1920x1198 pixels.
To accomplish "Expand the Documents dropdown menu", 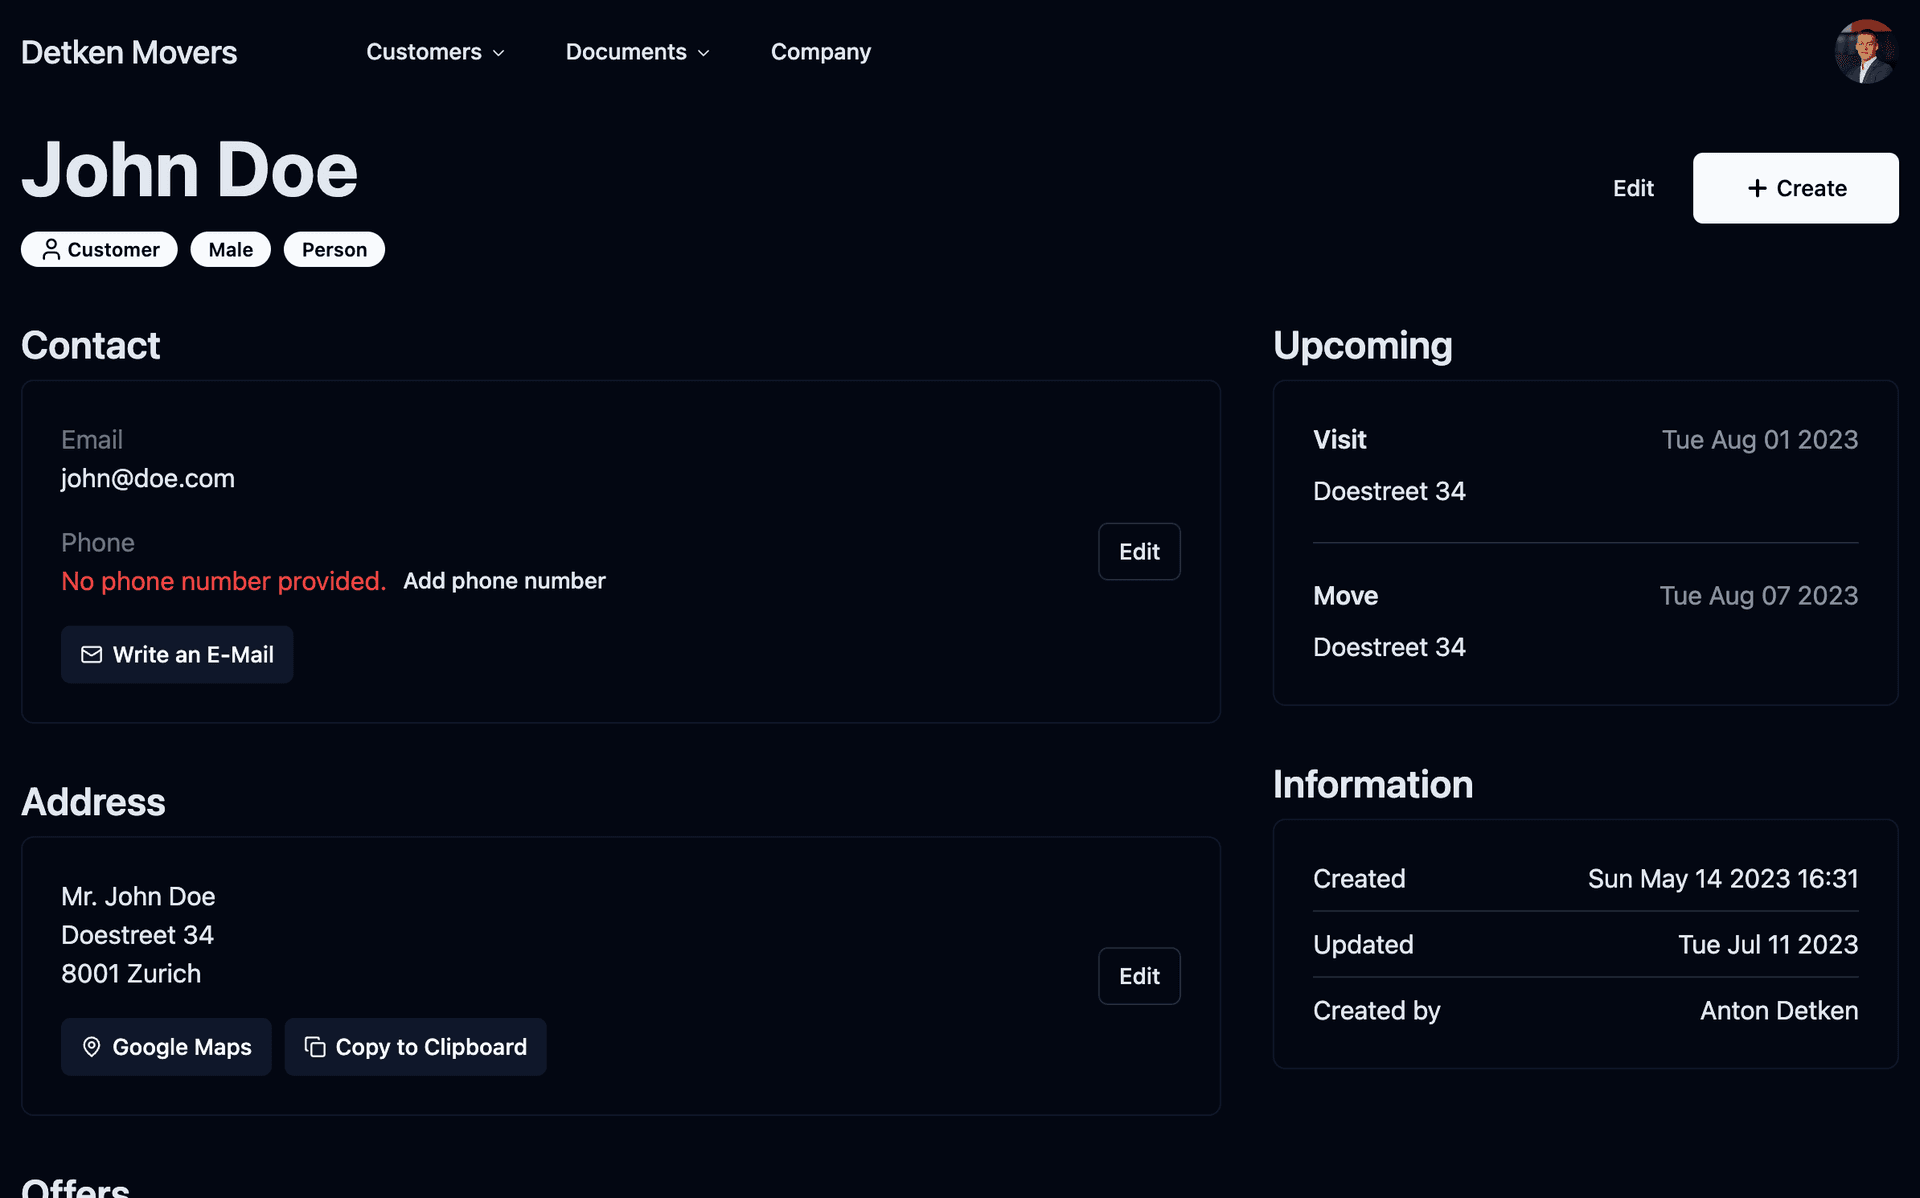I will [x=638, y=51].
